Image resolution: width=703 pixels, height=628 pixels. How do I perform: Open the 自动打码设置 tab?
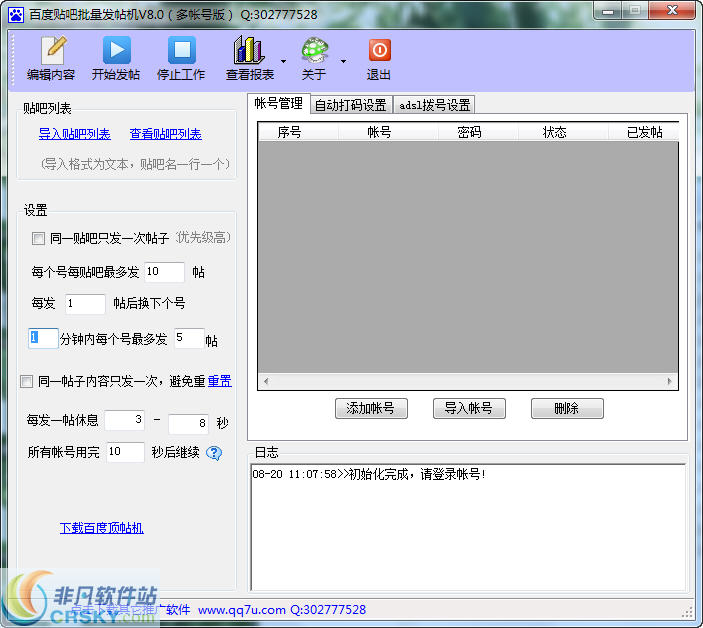pos(351,105)
